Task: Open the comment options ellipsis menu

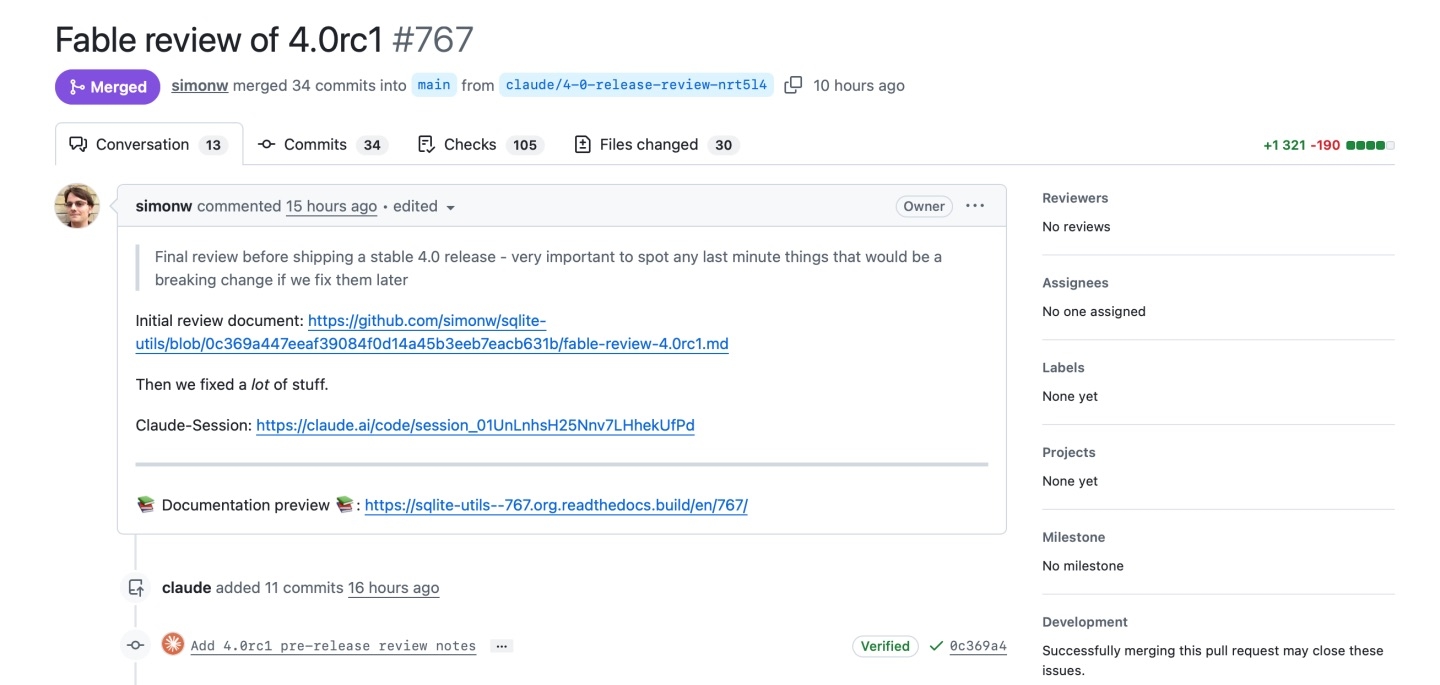Action: click(x=975, y=206)
